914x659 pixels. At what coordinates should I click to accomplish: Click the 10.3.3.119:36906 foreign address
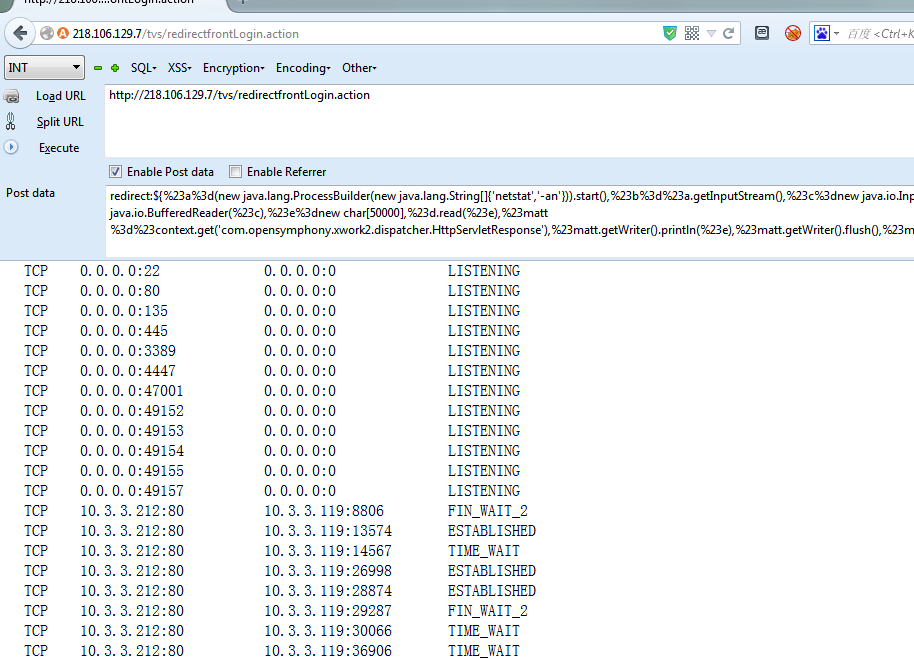pos(328,651)
